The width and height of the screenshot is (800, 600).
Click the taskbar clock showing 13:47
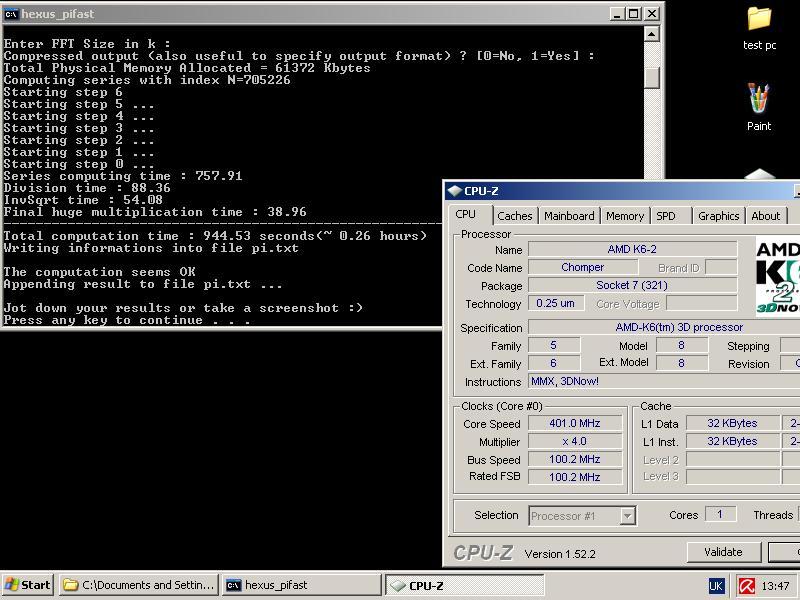pos(776,586)
